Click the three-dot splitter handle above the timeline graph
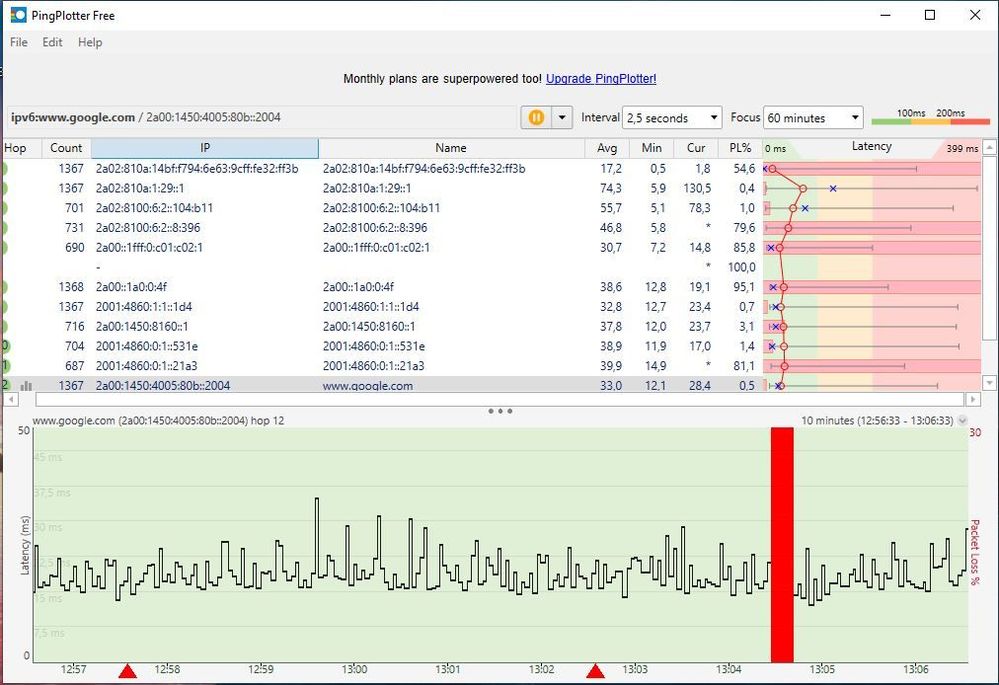999x685 pixels. click(x=500, y=411)
